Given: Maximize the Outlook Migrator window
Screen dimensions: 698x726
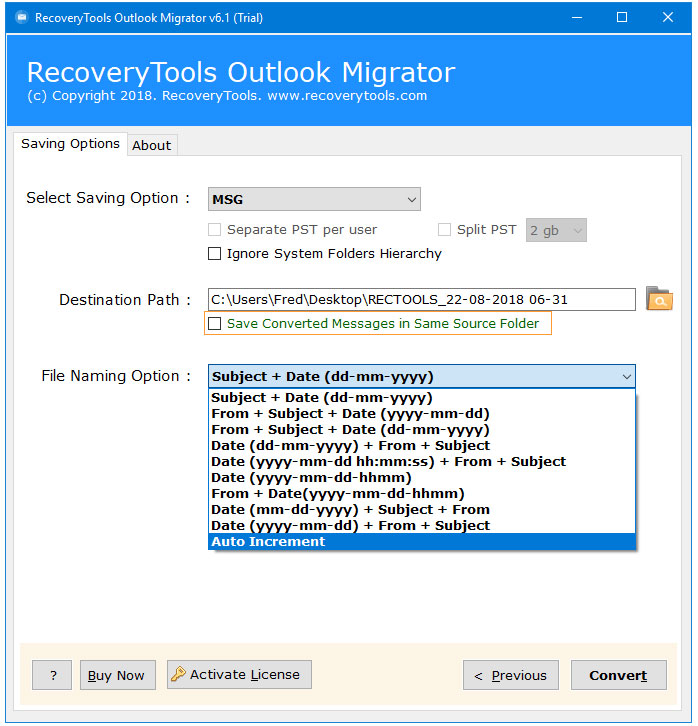Looking at the screenshot, I should (622, 18).
